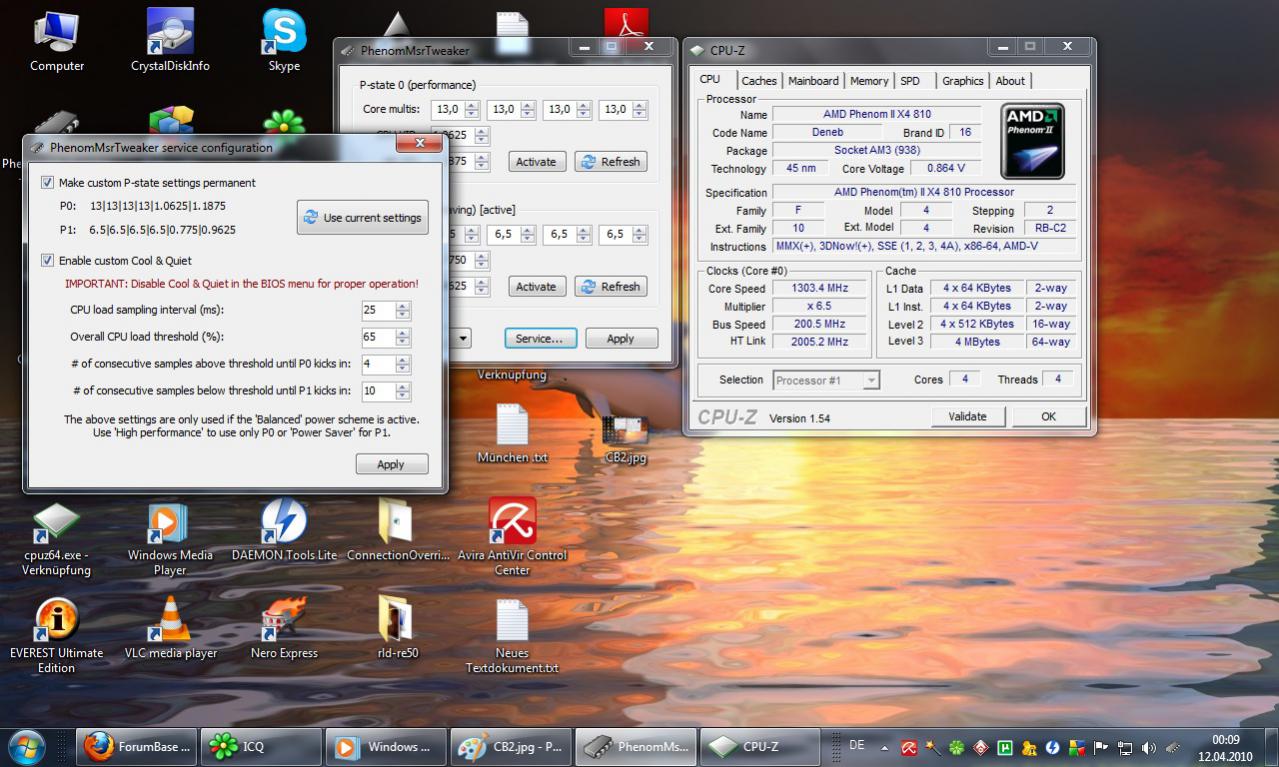Click the uTorrent tray icon

[1004, 748]
